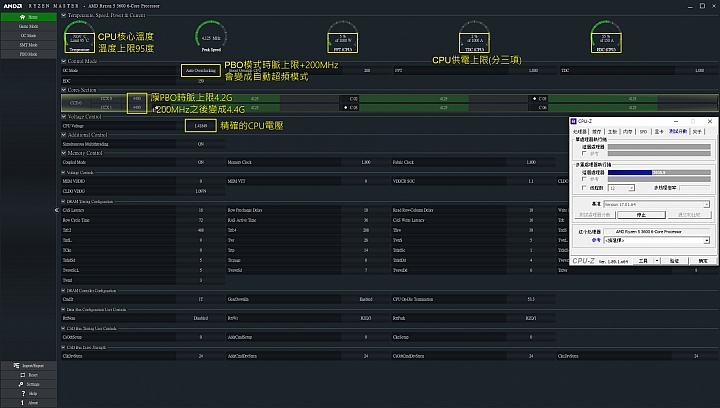Click the blue 參考 reference link in CPU-Z
This screenshot has width=720, height=408.
point(596,240)
